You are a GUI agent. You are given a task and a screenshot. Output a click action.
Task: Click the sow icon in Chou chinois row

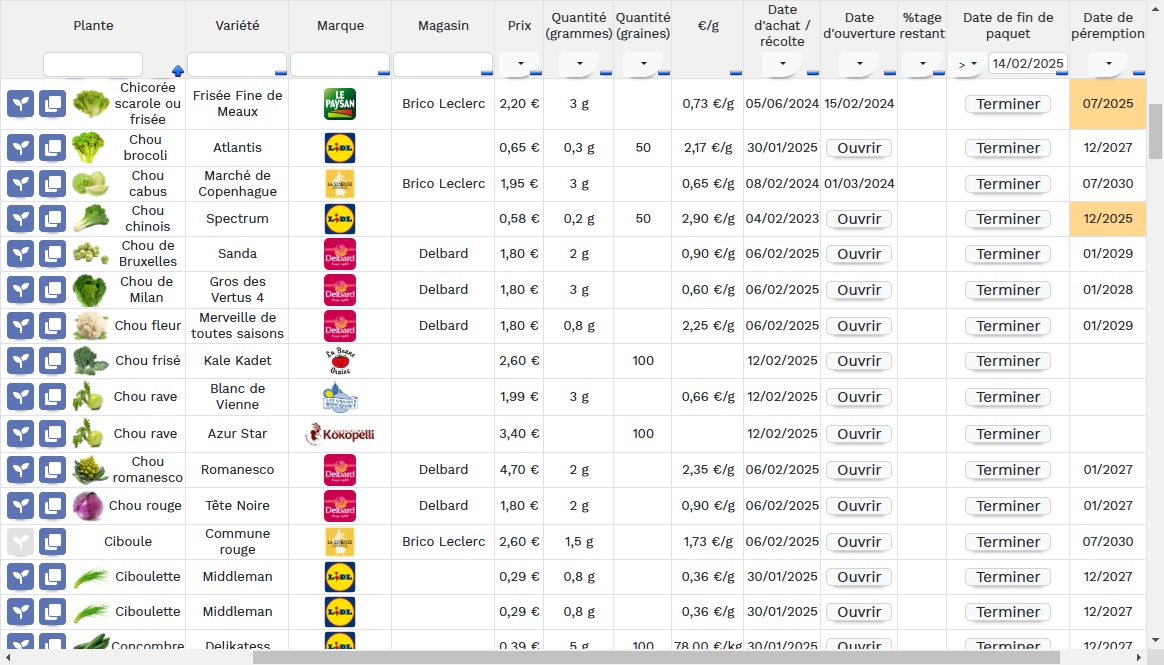[21, 219]
